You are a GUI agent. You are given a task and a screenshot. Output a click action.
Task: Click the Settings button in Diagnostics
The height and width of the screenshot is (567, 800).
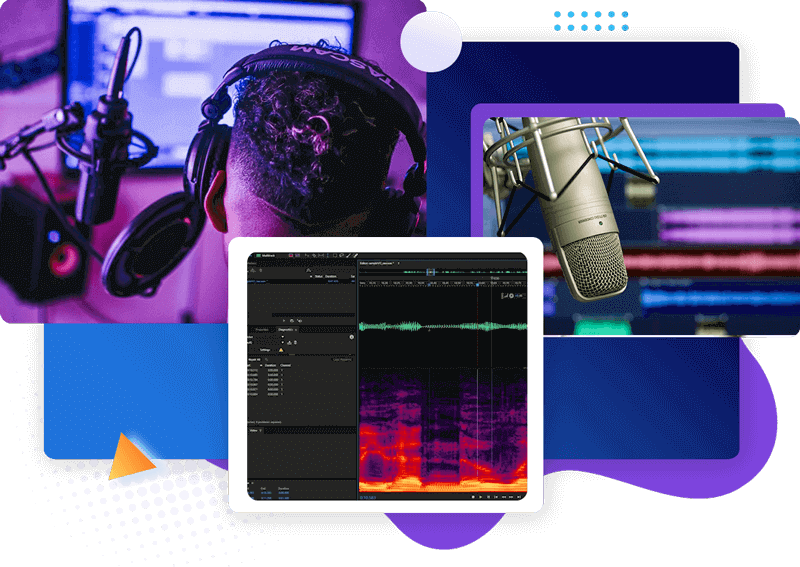pos(267,349)
